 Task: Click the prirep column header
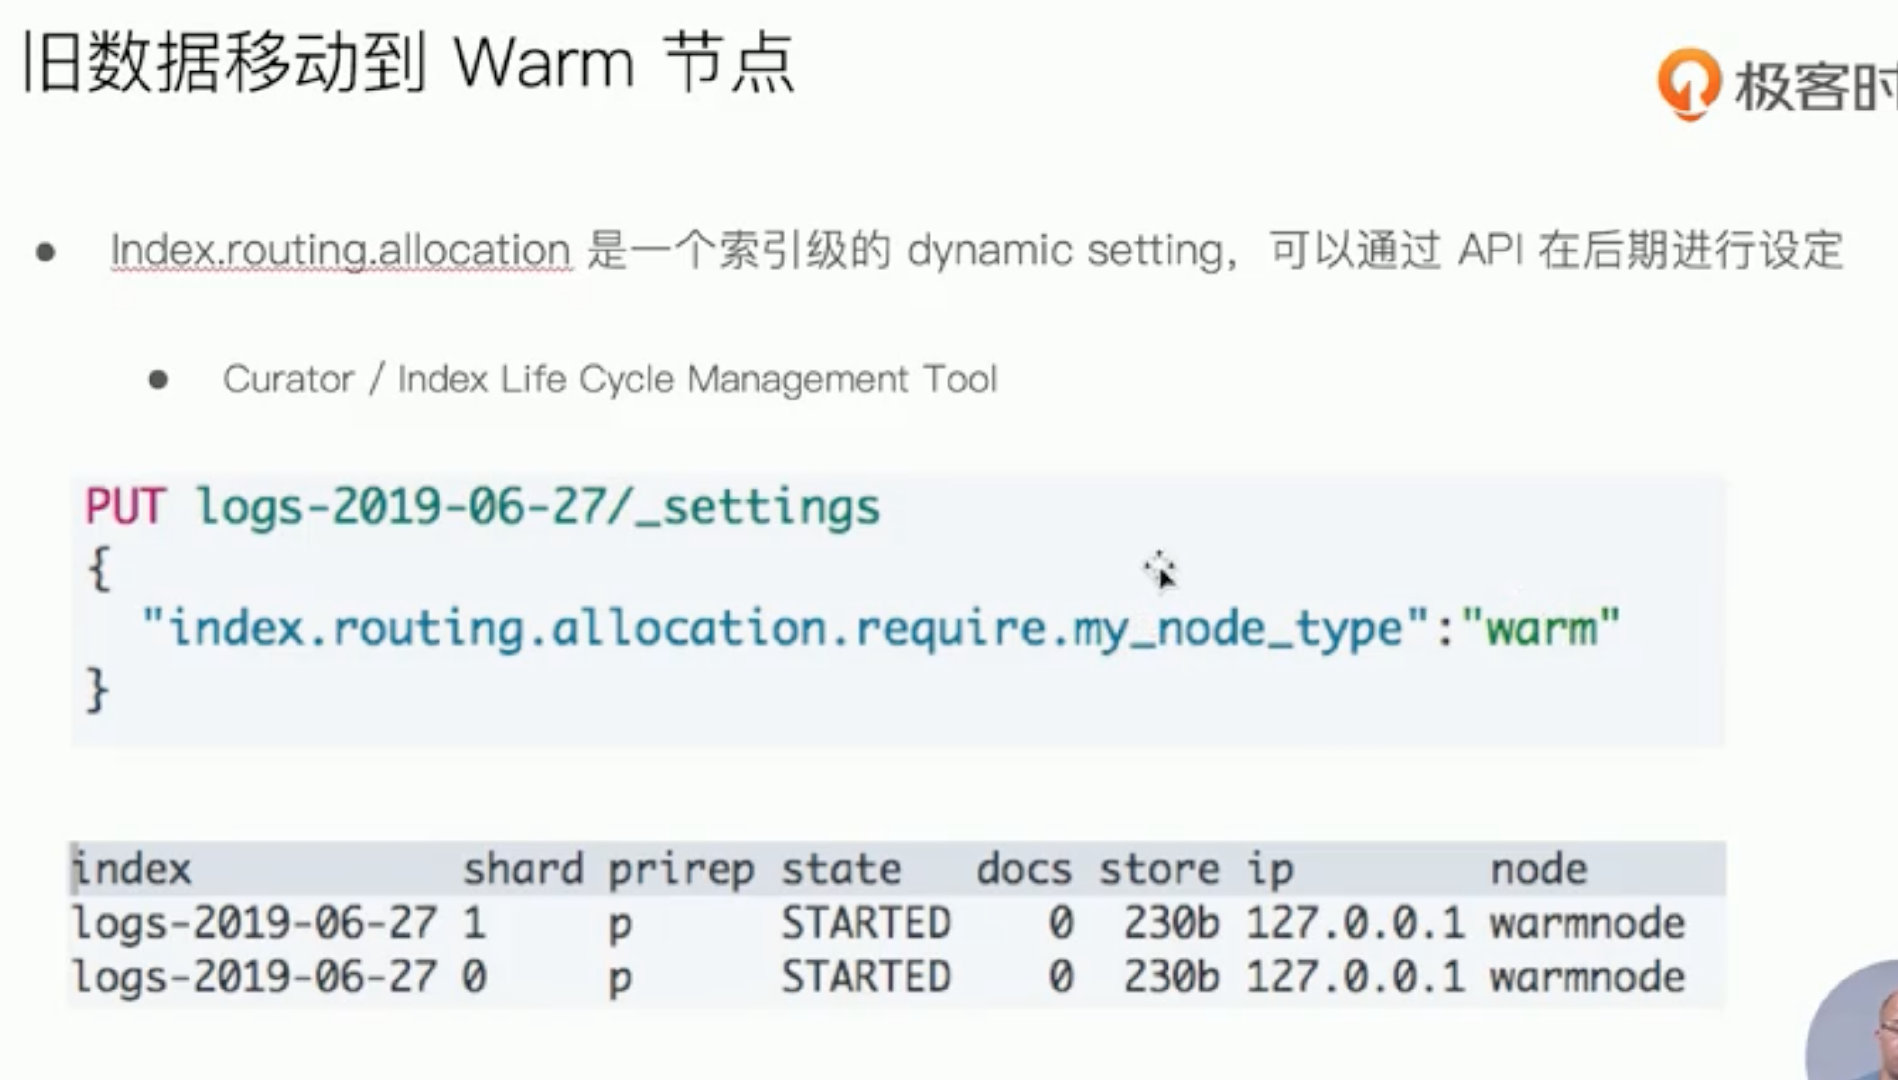(x=680, y=869)
